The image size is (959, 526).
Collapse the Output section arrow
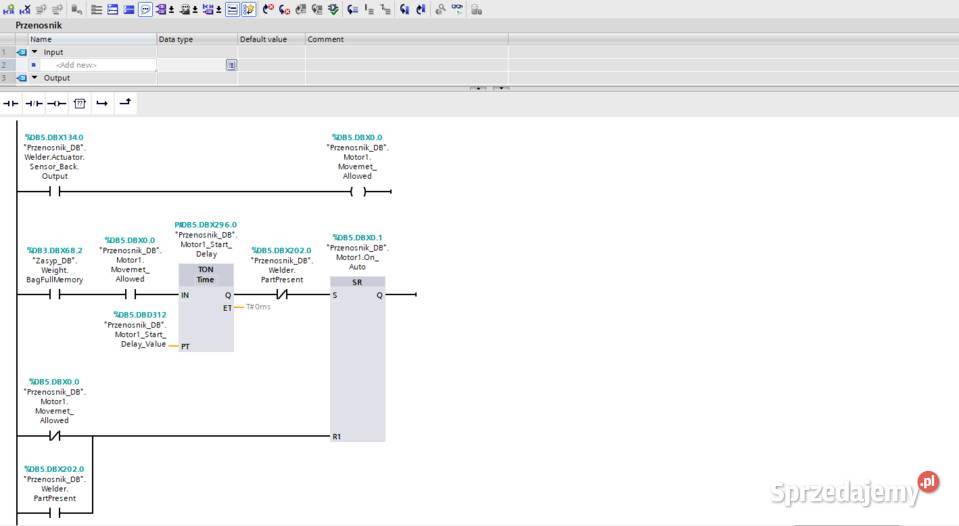34,78
